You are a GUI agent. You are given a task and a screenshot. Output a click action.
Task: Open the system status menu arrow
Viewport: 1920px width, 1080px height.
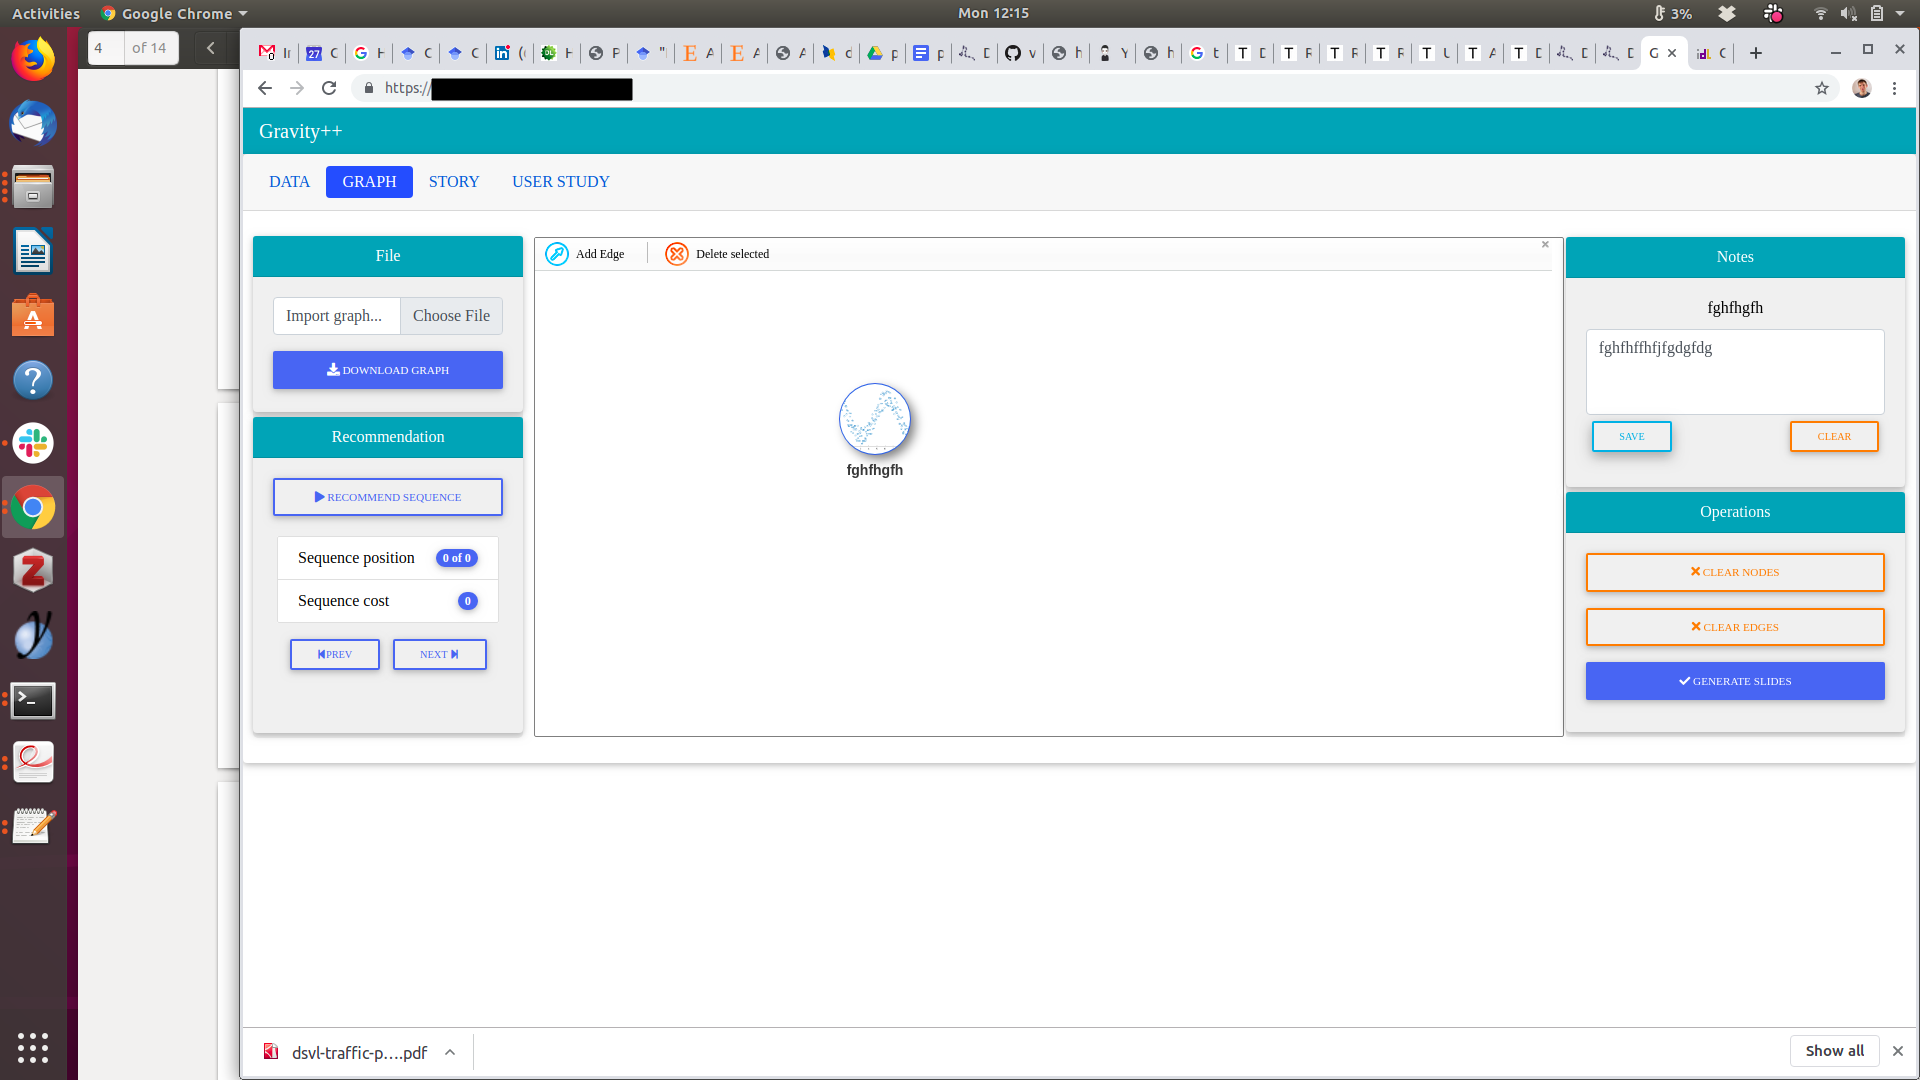(1900, 14)
